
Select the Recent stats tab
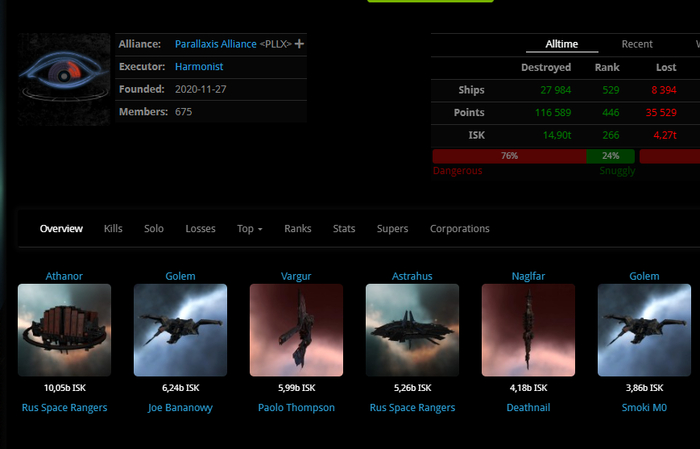tap(637, 44)
